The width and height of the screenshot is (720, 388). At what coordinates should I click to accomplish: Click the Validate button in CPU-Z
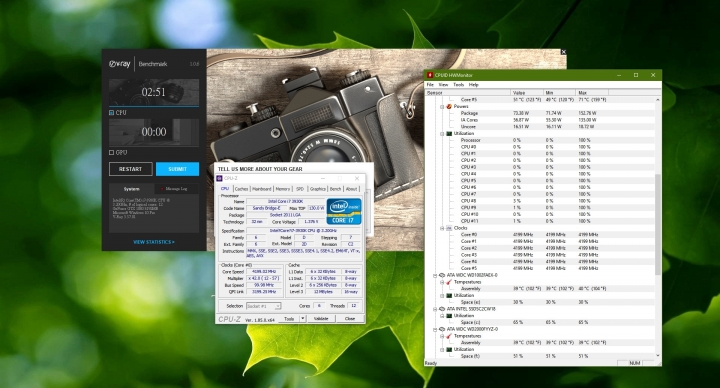[321, 319]
